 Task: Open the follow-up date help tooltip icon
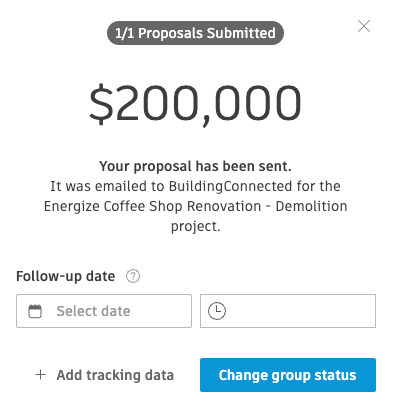133,276
